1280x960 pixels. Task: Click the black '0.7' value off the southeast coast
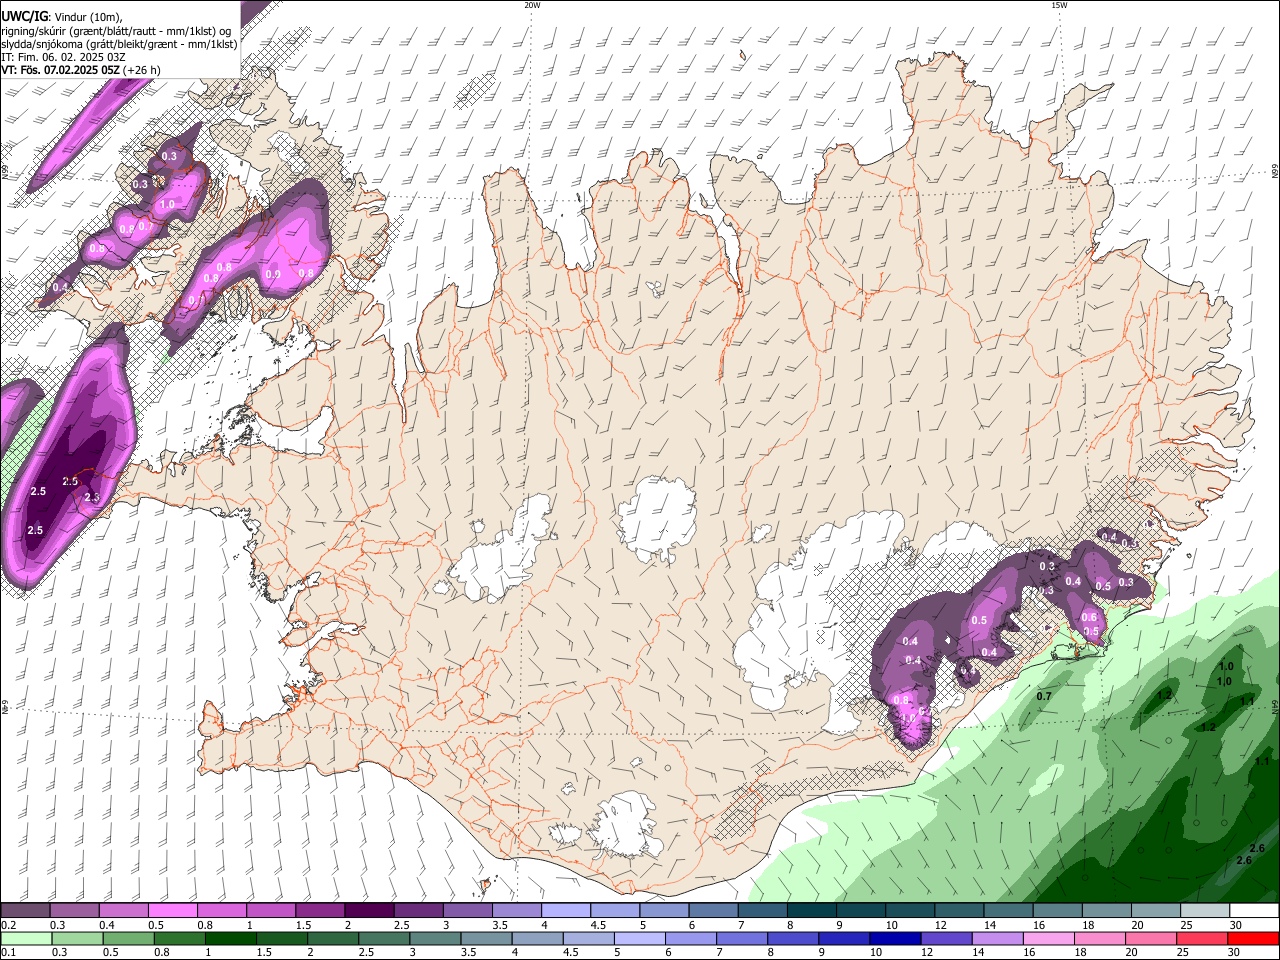click(x=1044, y=695)
